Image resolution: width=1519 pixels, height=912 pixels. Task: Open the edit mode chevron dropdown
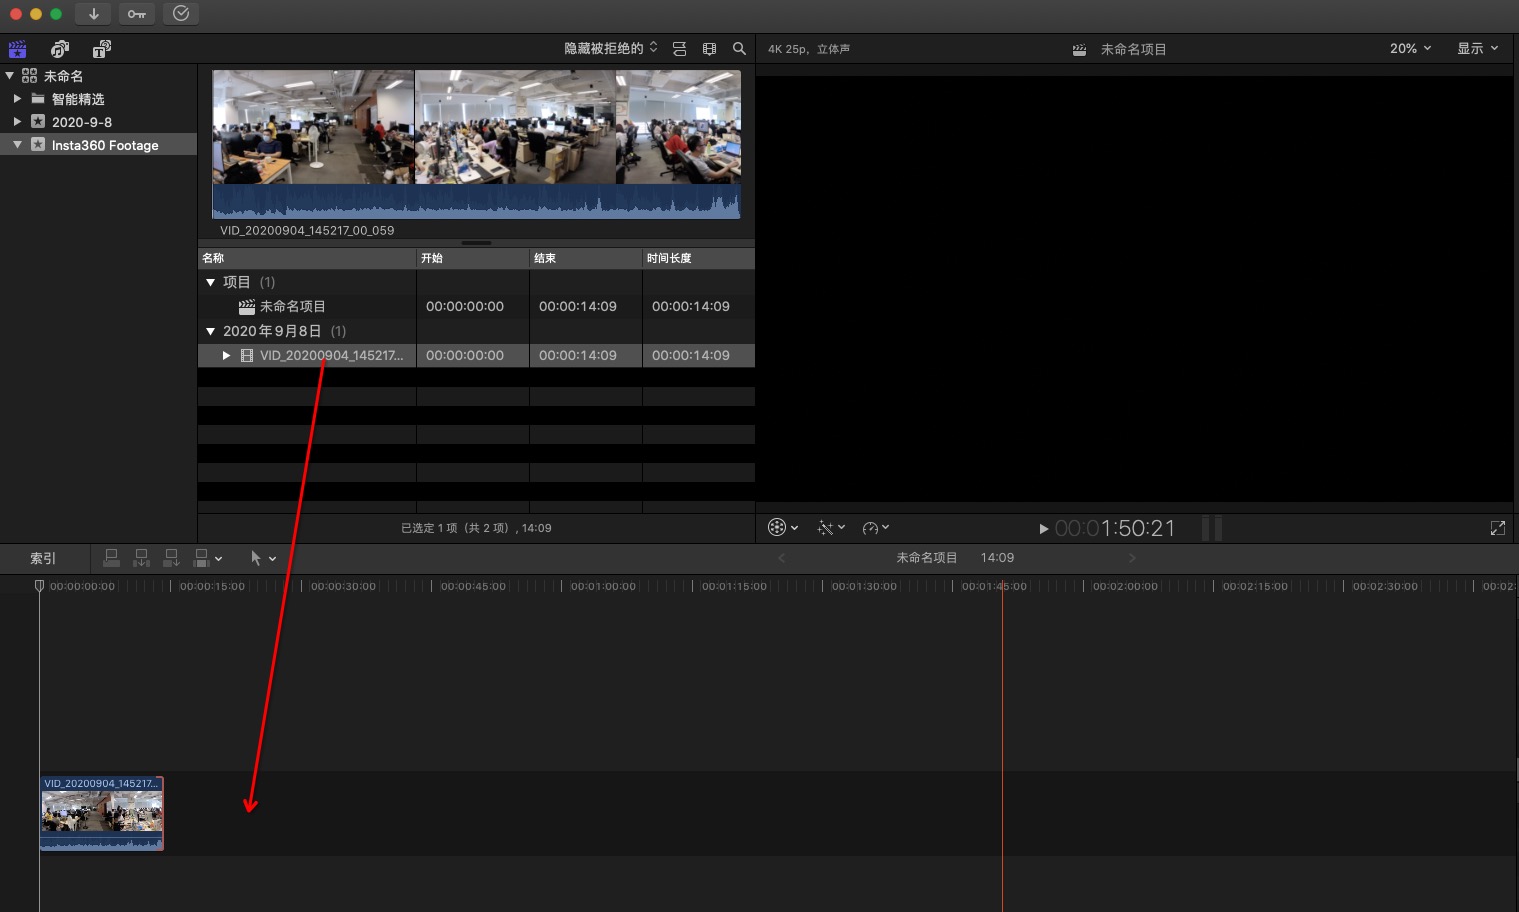pyautogui.click(x=218, y=559)
